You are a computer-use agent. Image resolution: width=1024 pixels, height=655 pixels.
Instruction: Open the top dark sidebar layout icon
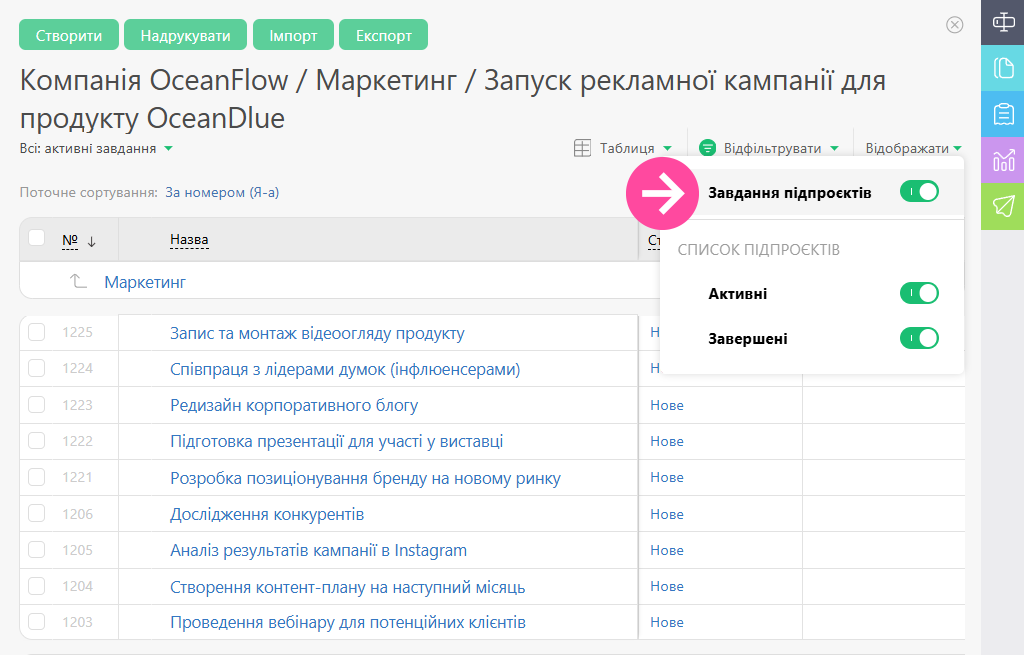[1003, 22]
